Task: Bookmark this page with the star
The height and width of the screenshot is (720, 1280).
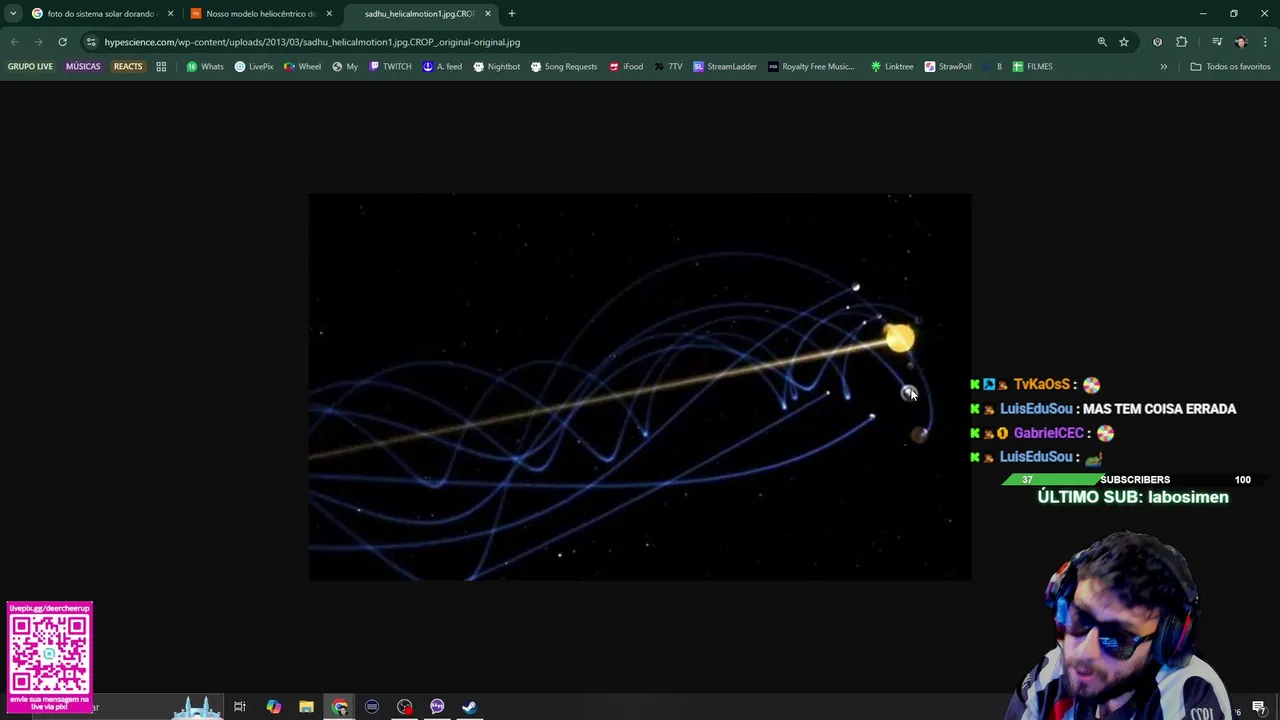Action: click(1124, 42)
